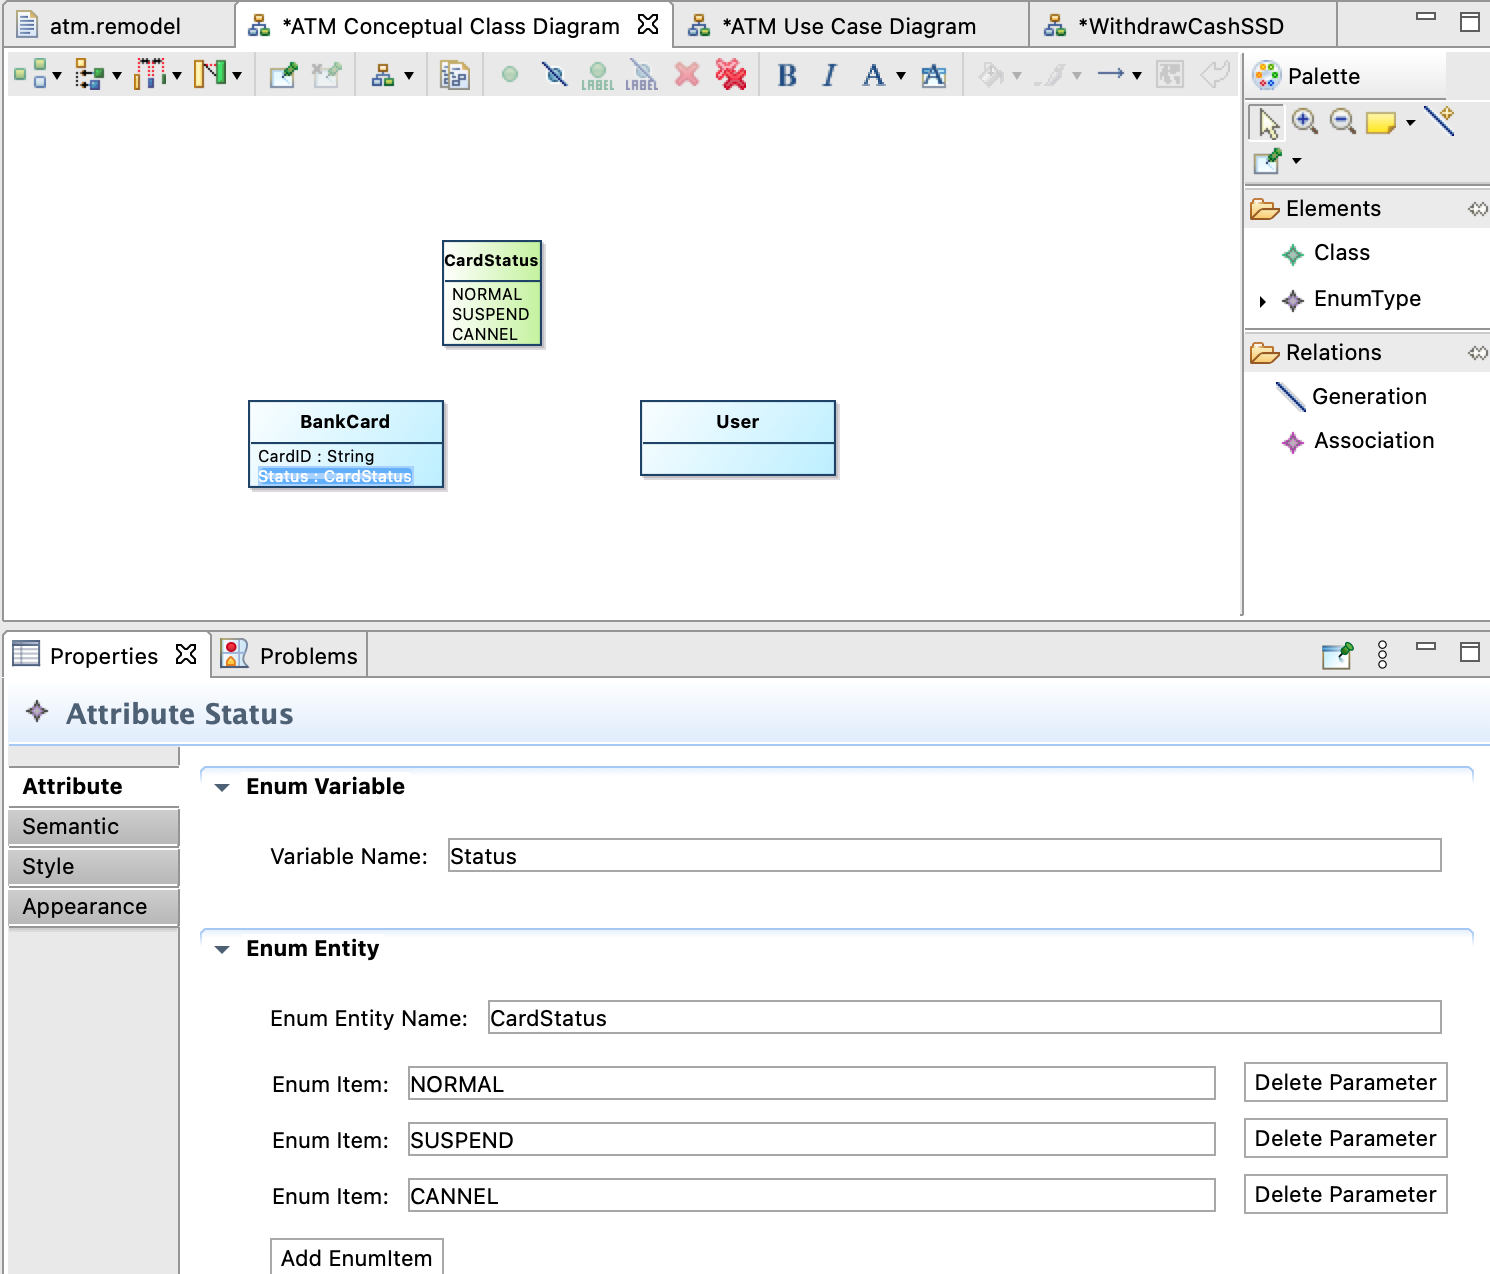Click the Italic font style icon
Image resolution: width=1490 pixels, height=1274 pixels.
[829, 75]
